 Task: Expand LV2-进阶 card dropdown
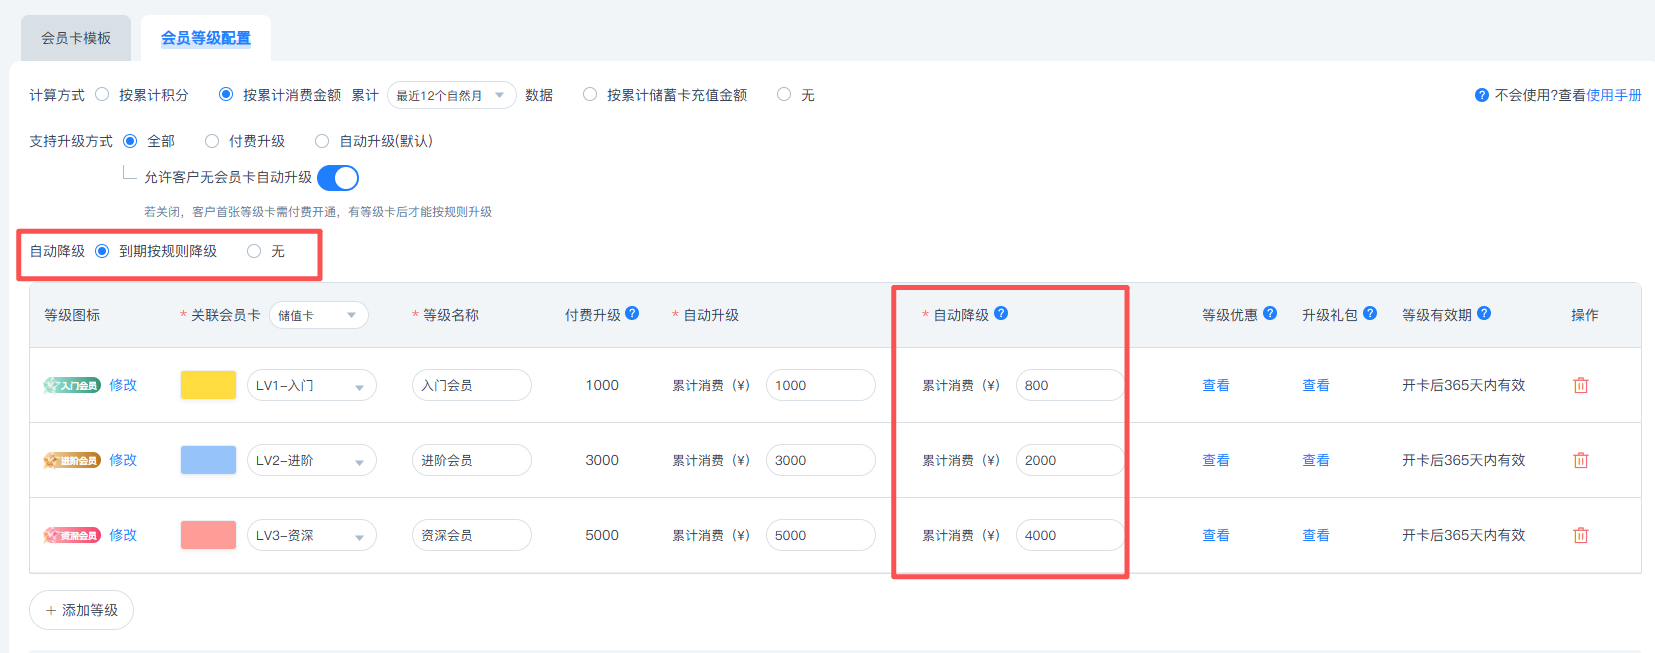(312, 460)
